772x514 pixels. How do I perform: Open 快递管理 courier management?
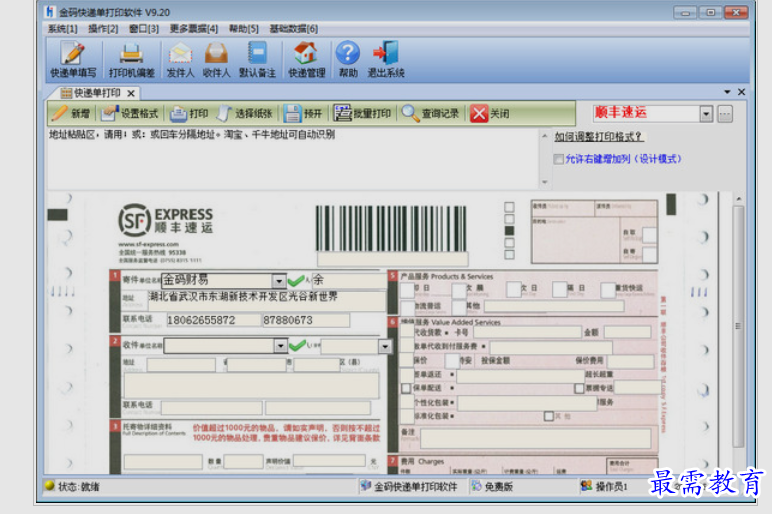pos(306,60)
